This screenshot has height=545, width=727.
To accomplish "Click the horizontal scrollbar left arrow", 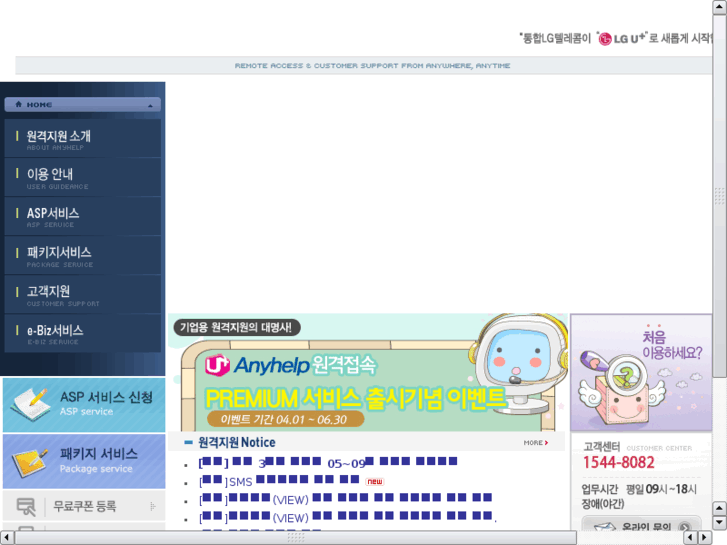I will (x=7, y=538).
